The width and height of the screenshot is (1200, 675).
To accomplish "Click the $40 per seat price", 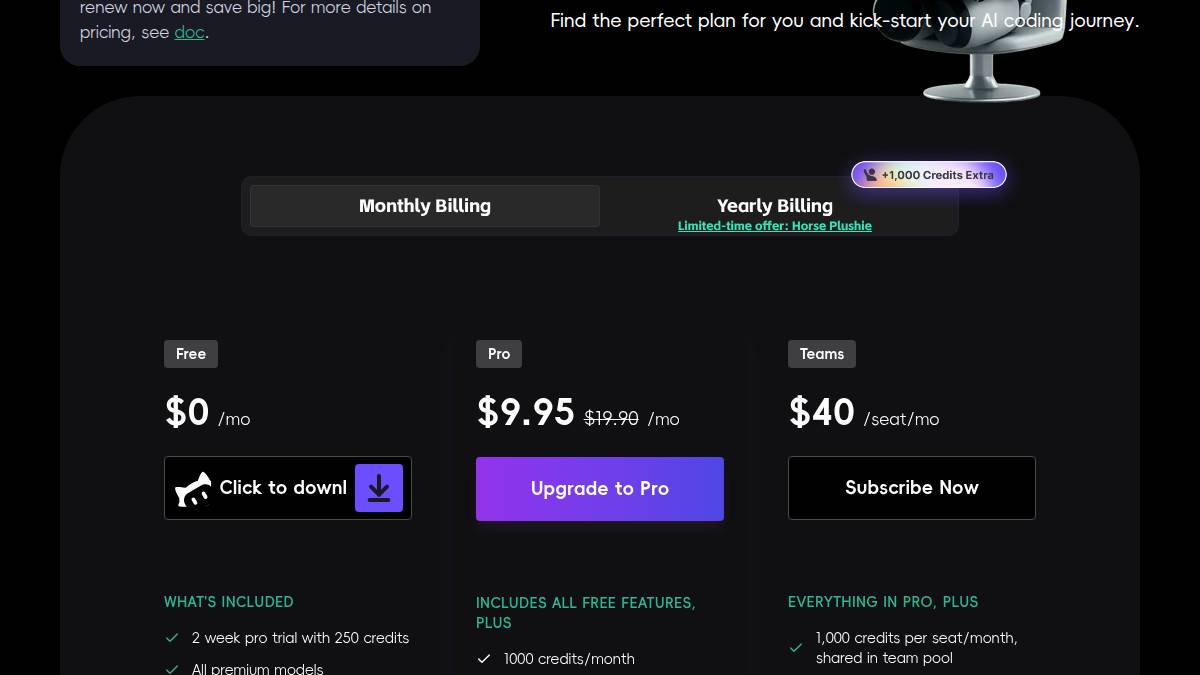I will point(822,412).
